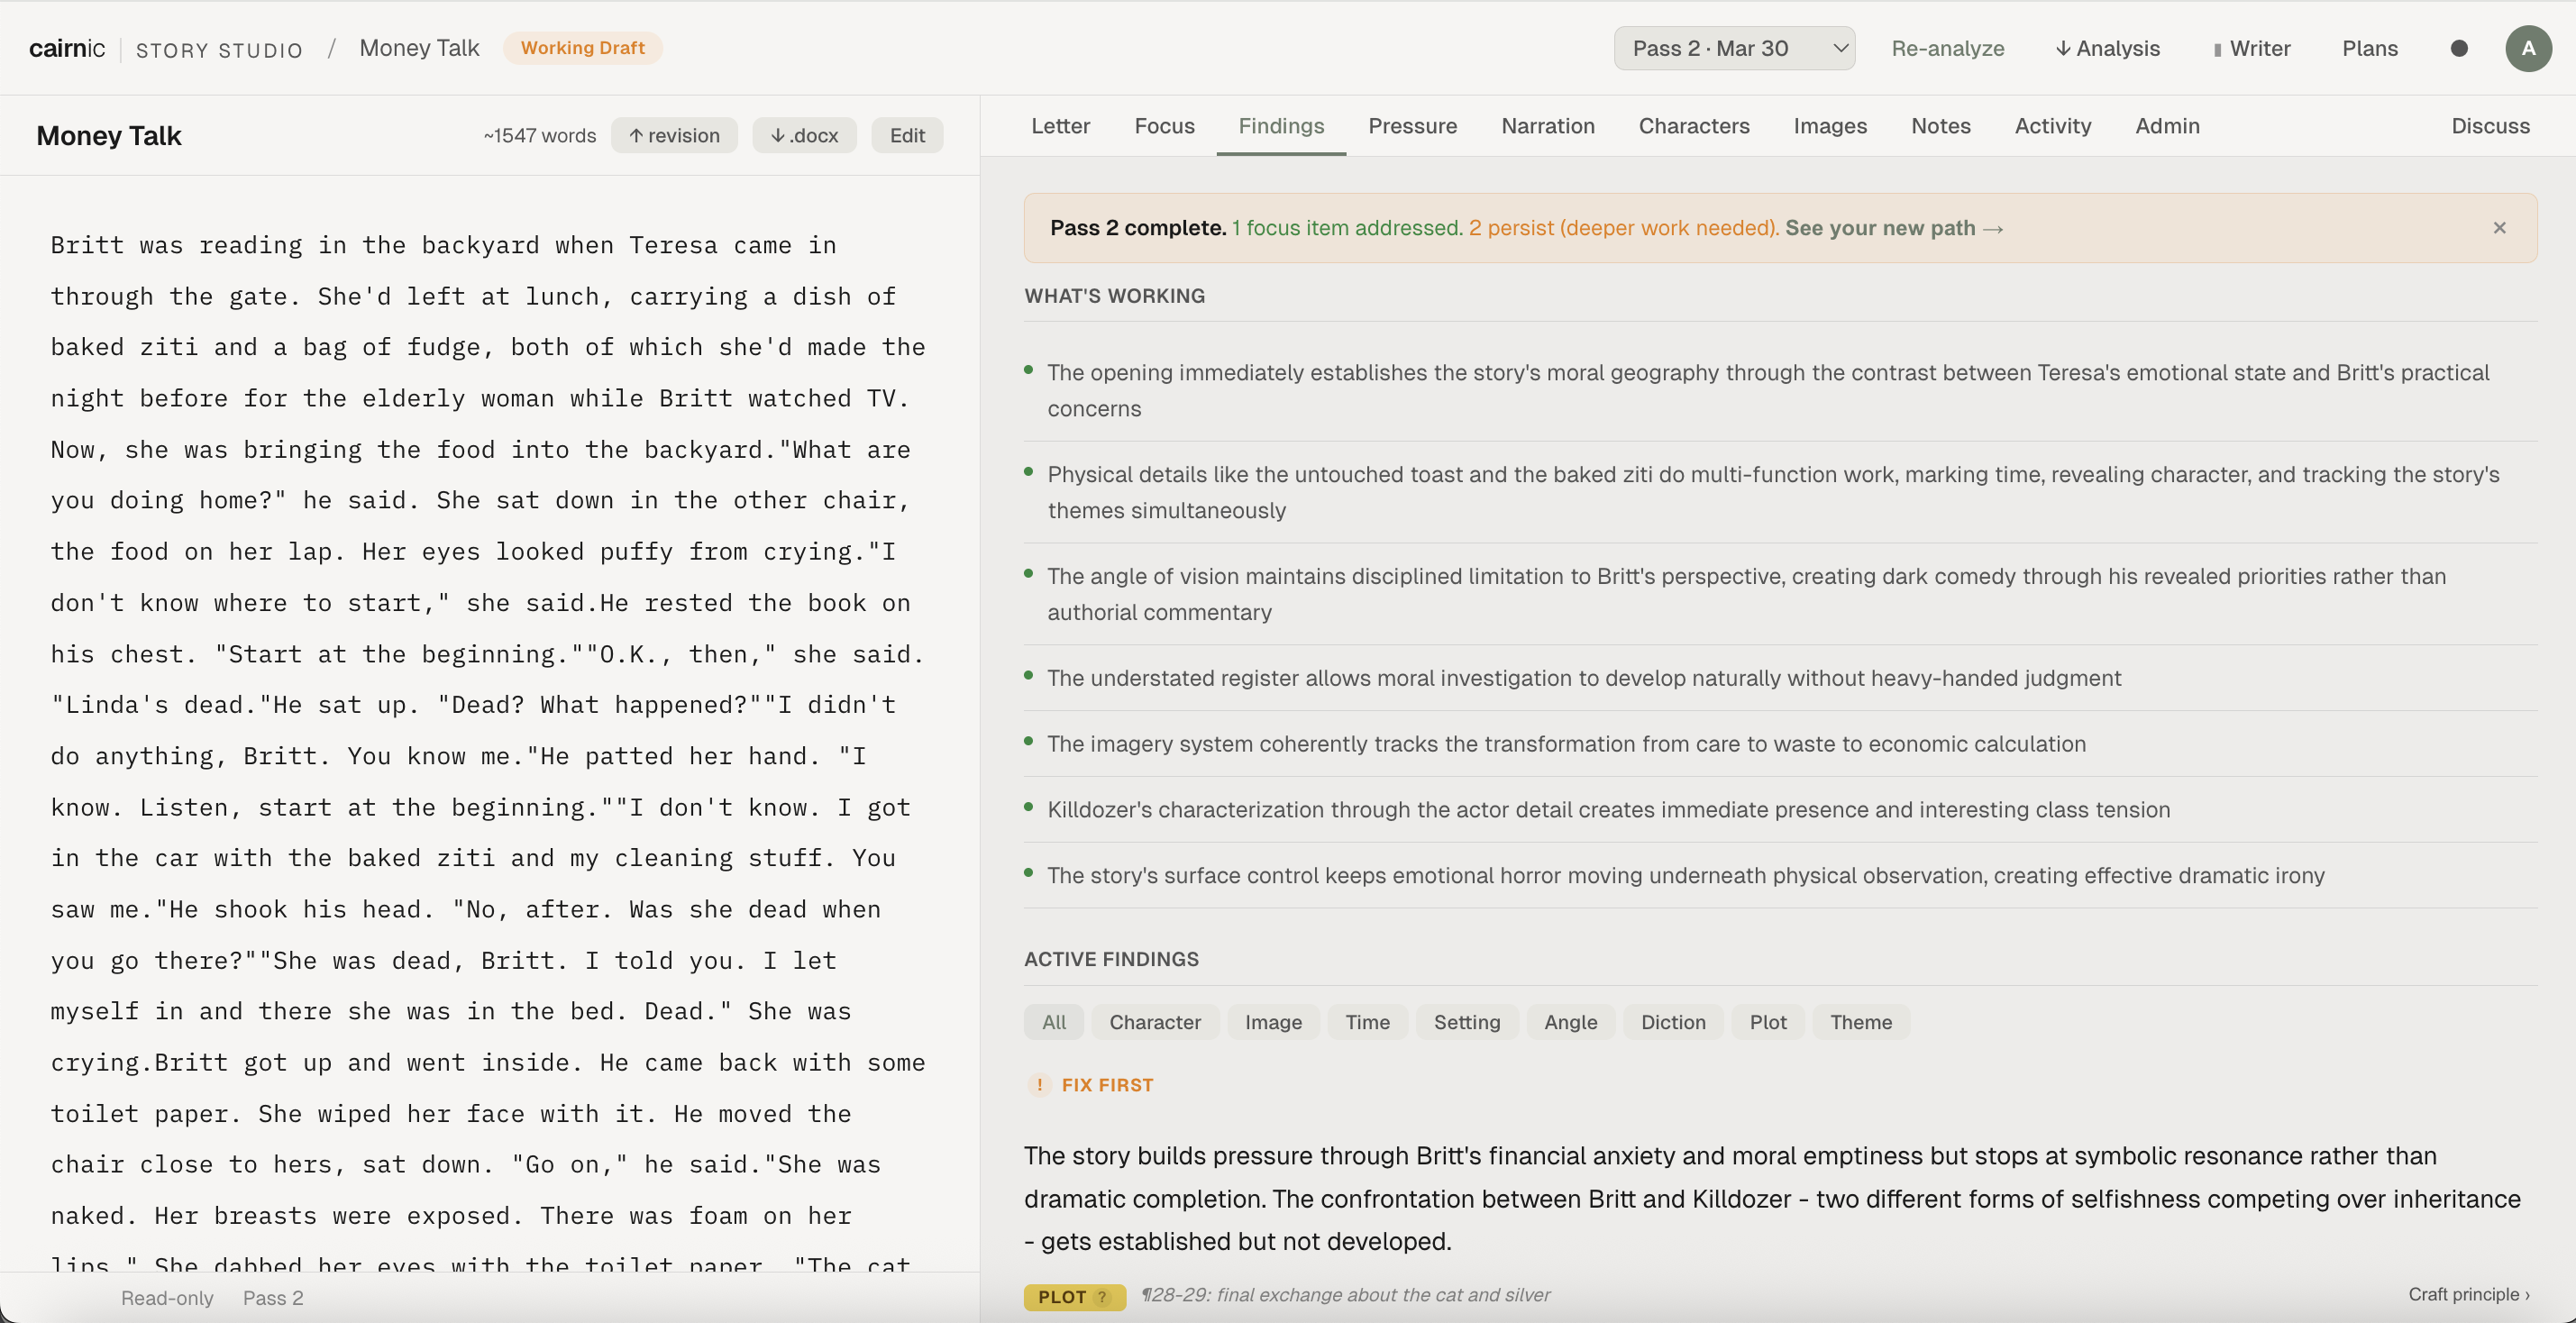Follow See your new path arrow
The height and width of the screenshot is (1323, 2576).
tap(1894, 228)
